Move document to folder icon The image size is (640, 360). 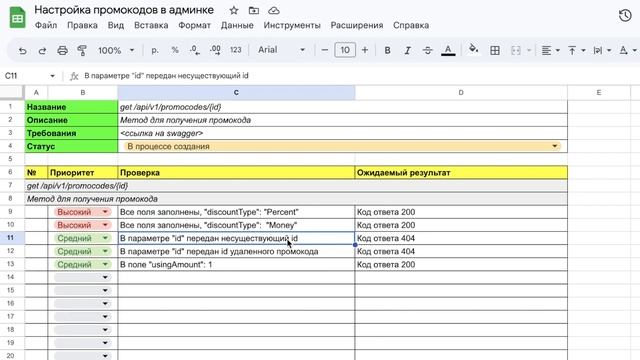253,10
